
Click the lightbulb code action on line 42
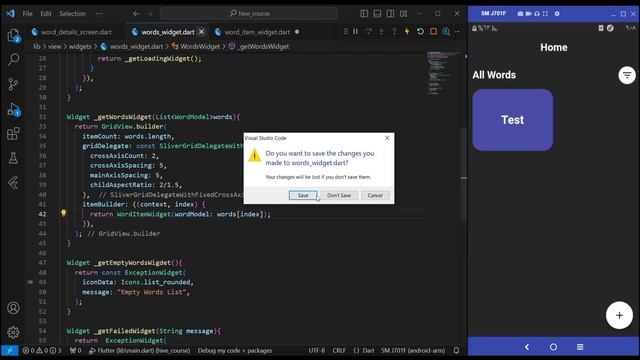[63, 213]
